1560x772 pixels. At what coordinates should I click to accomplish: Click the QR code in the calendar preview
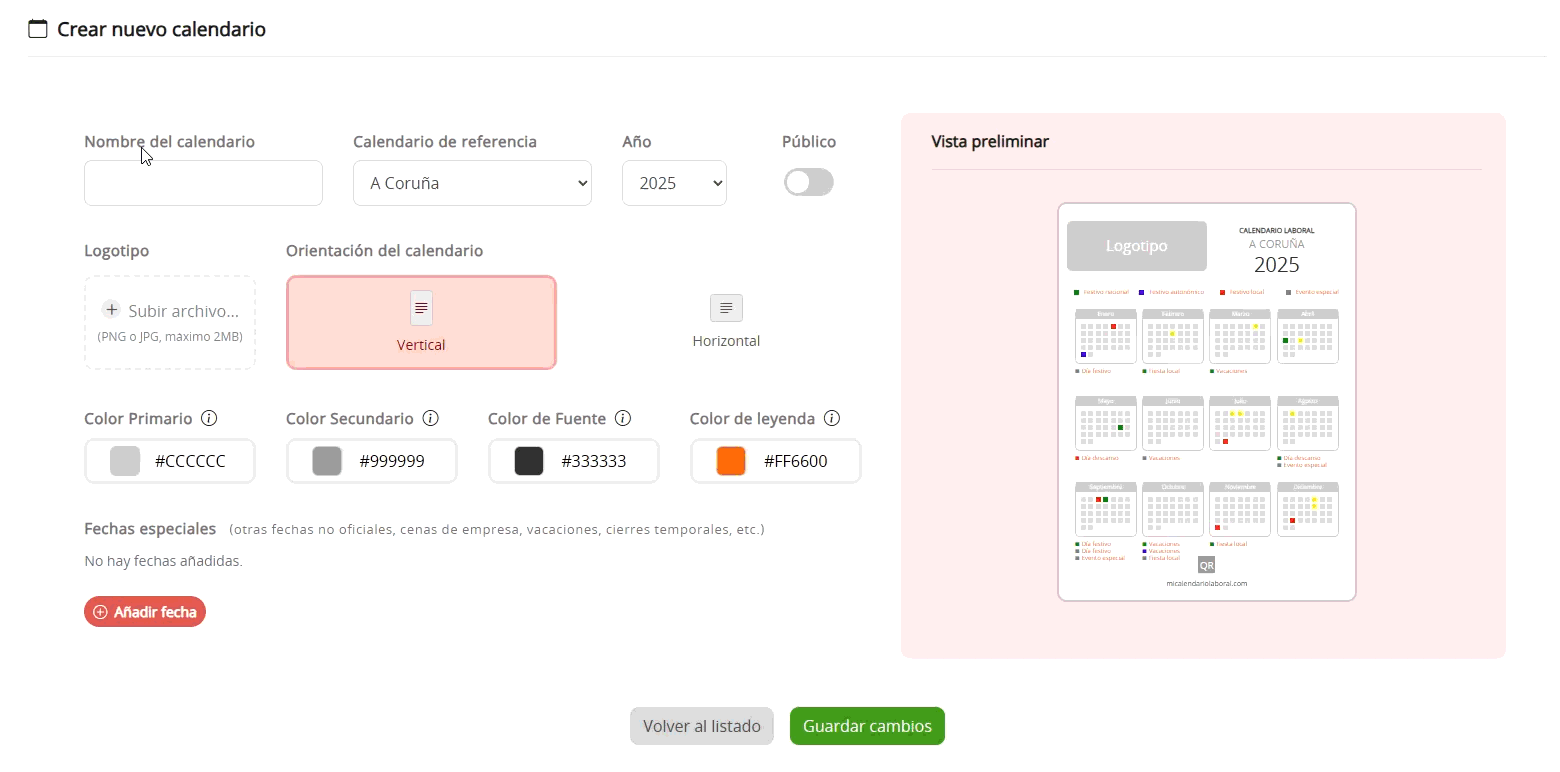1206,565
